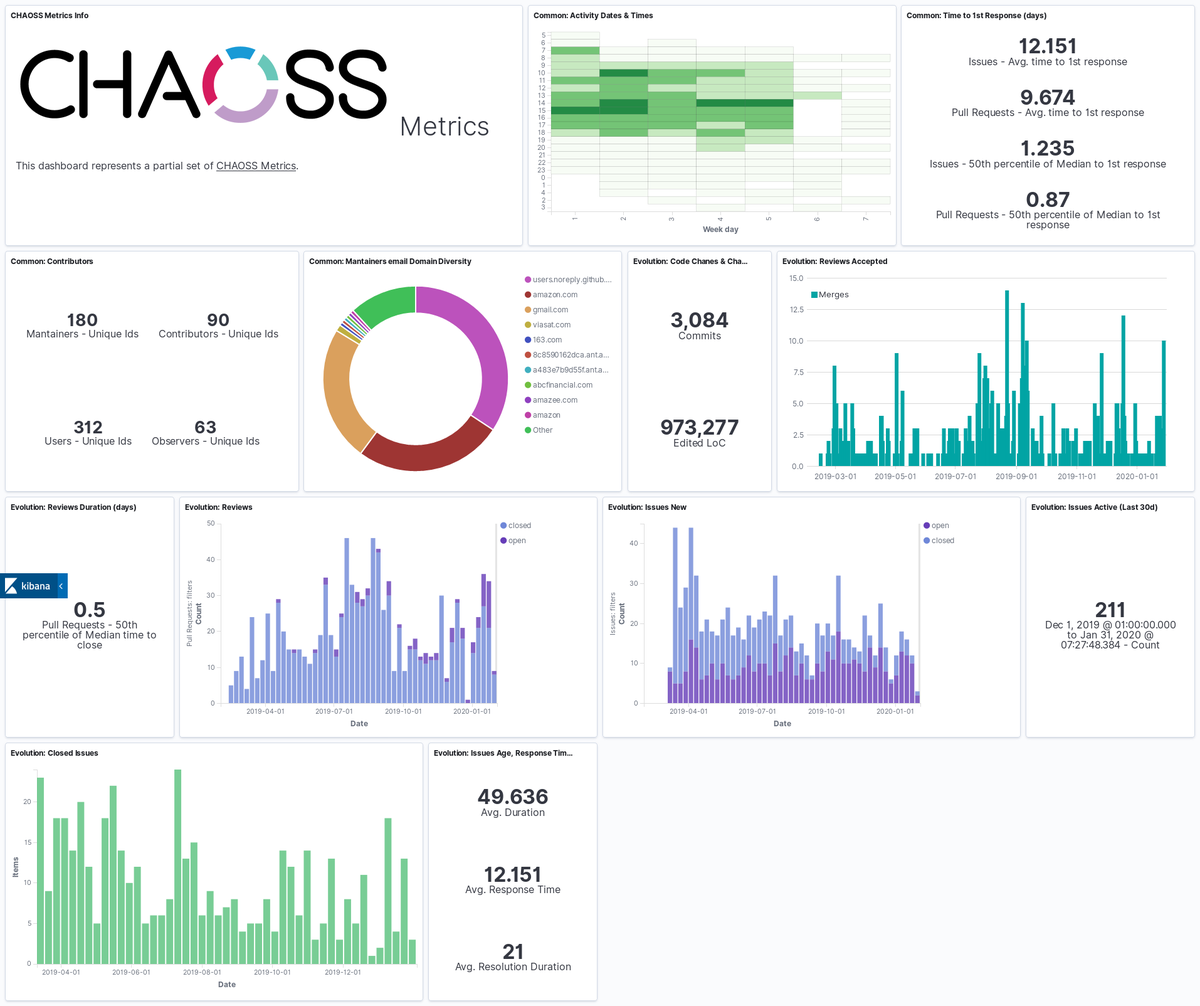The width and height of the screenshot is (1200, 1006).
Task: Click the 211 issues active count
Action: 1110,610
